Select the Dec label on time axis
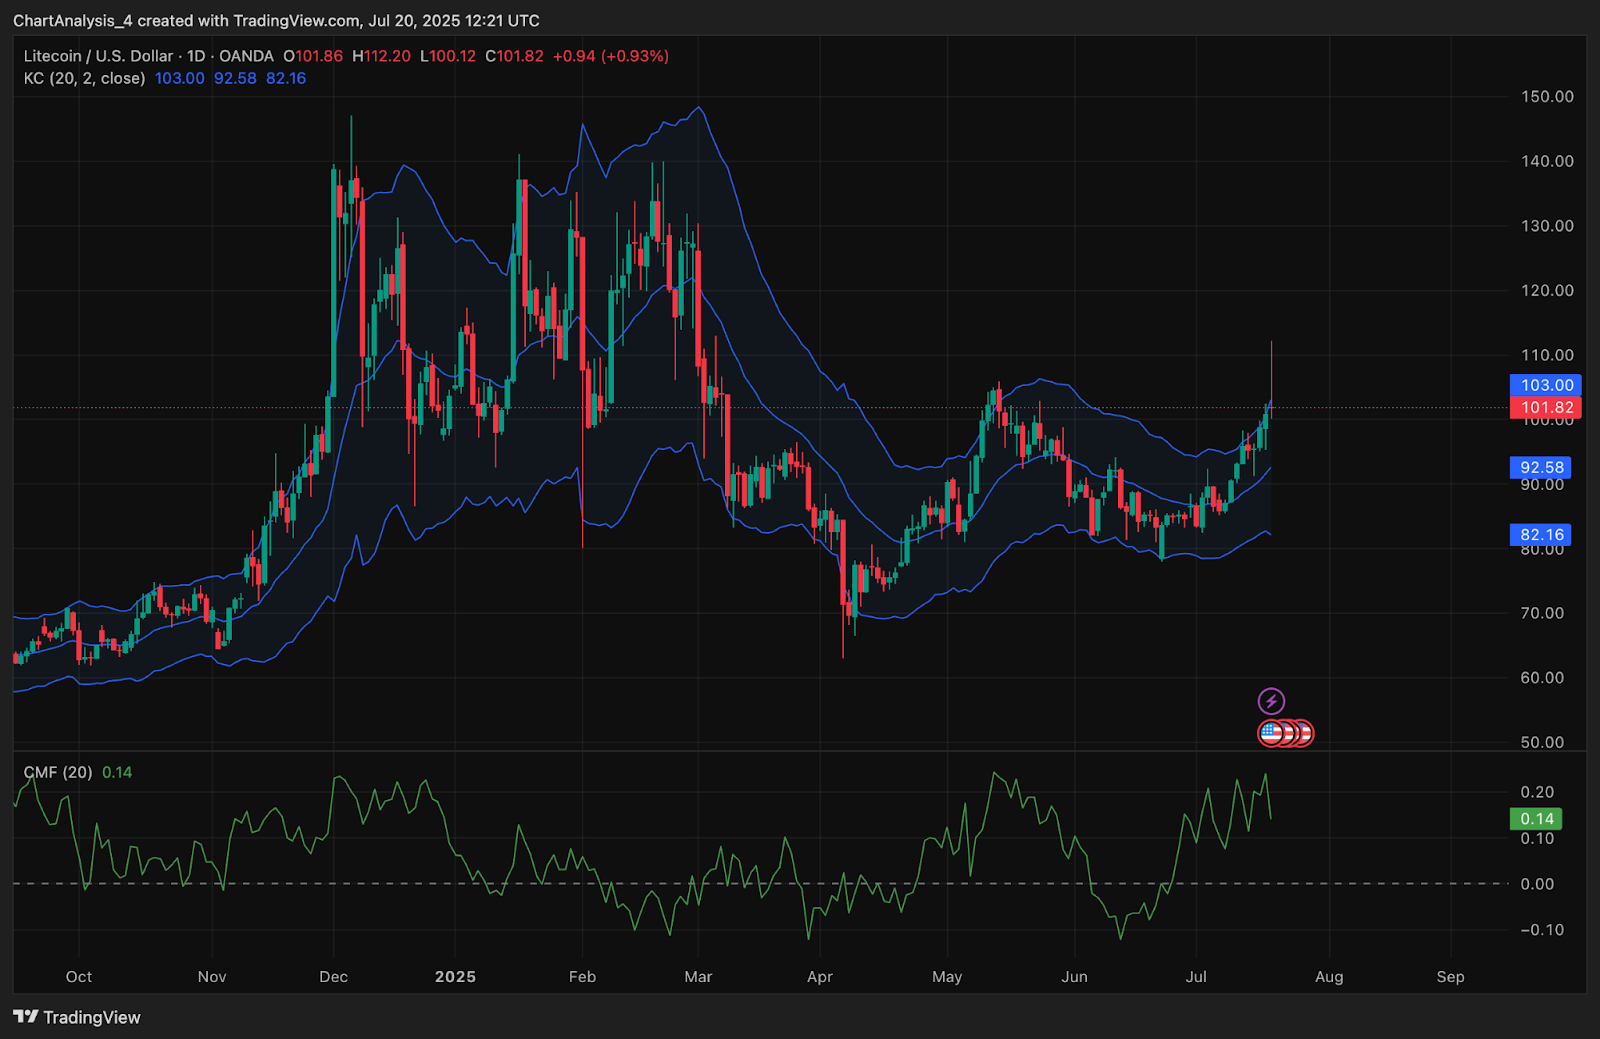The height and width of the screenshot is (1039, 1600). click(x=333, y=976)
